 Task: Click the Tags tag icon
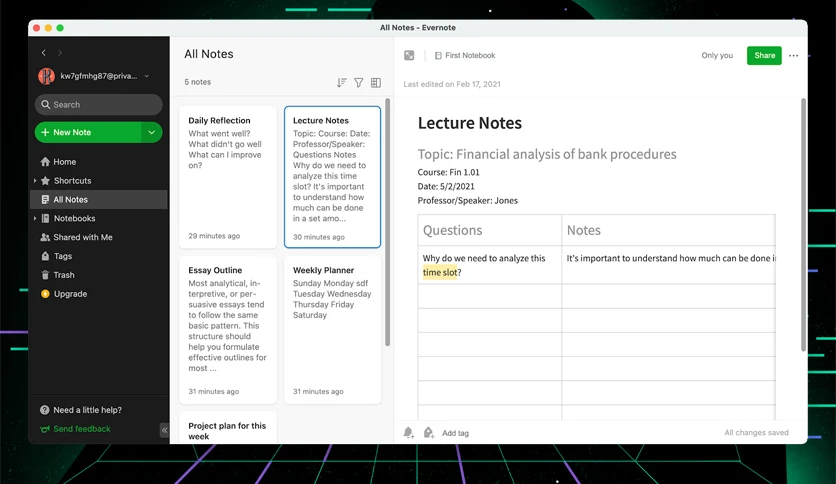click(x=45, y=256)
